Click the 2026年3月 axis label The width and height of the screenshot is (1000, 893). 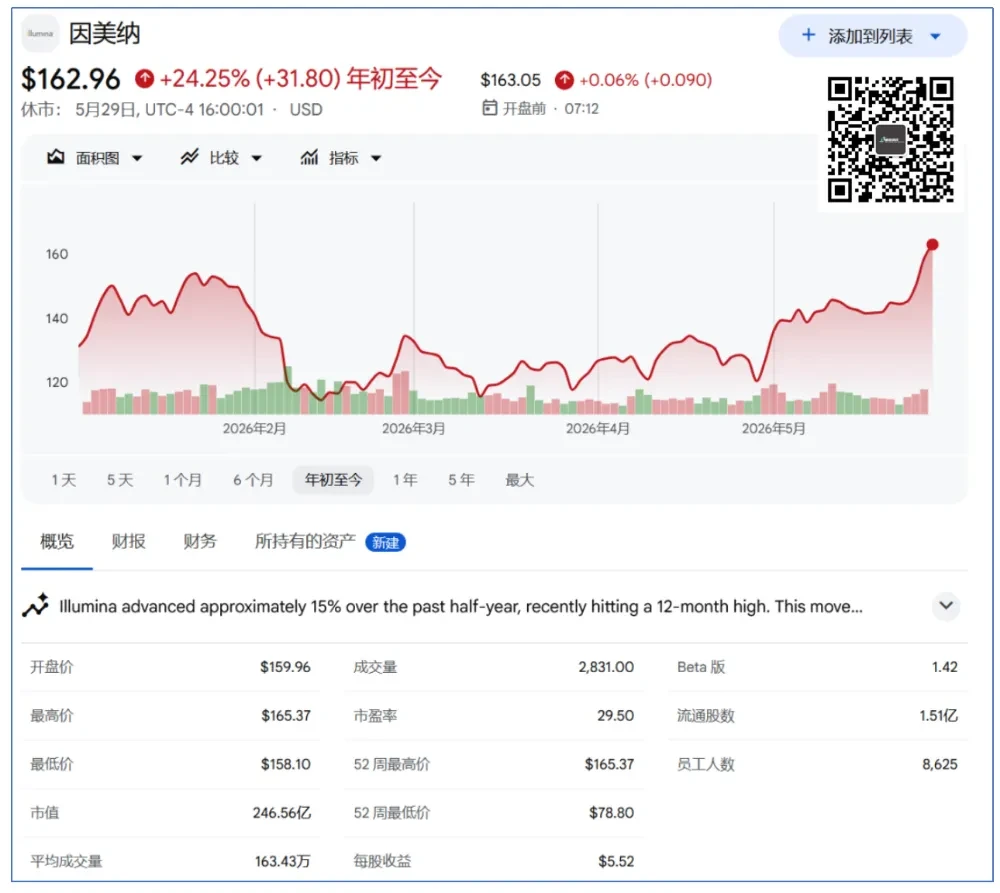(413, 429)
